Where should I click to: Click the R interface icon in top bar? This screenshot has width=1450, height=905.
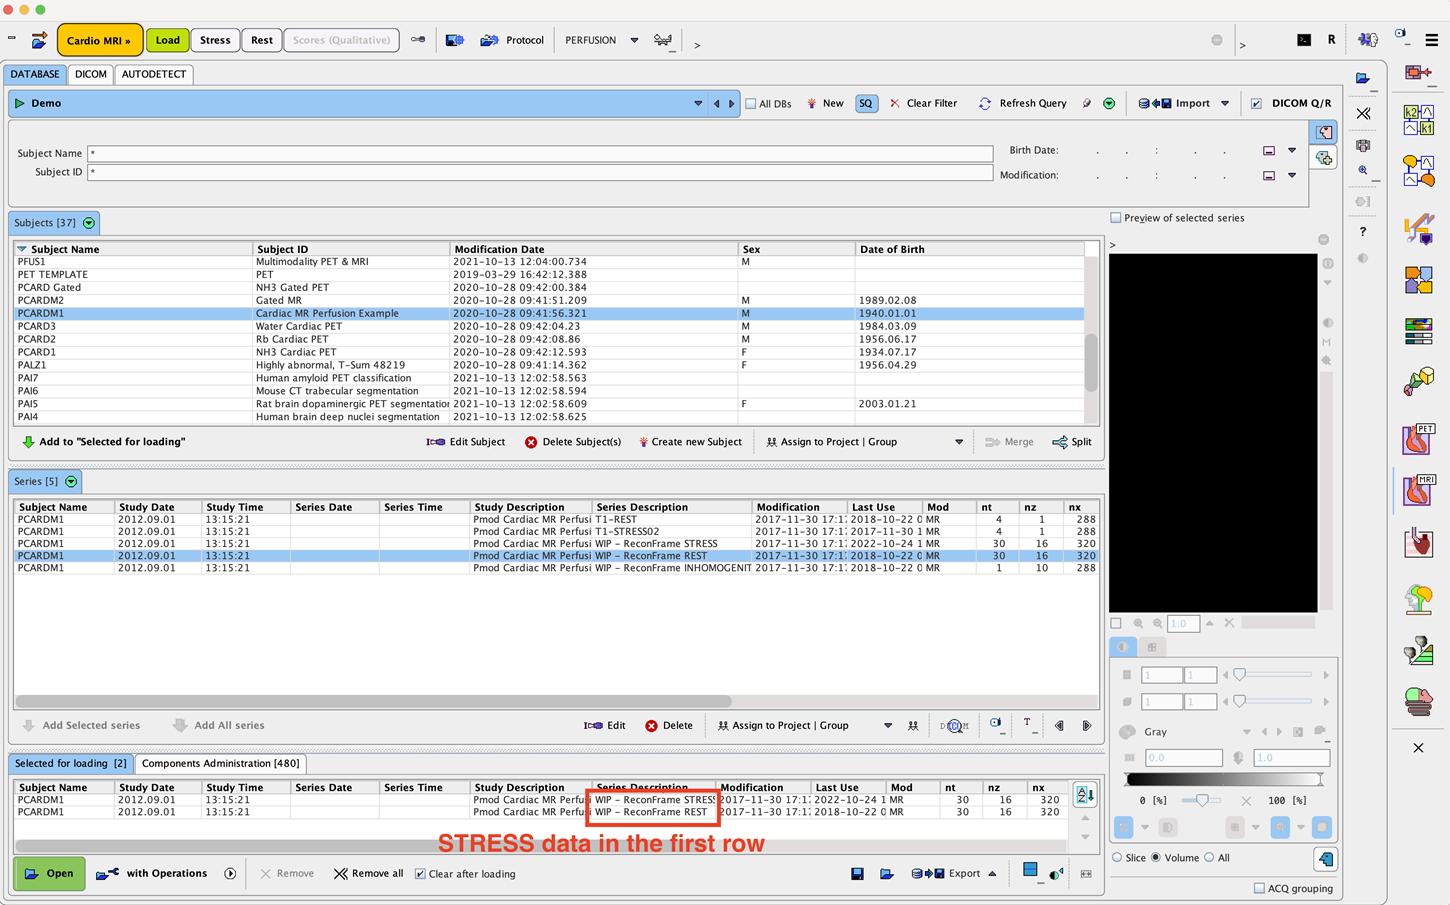tap(1331, 40)
